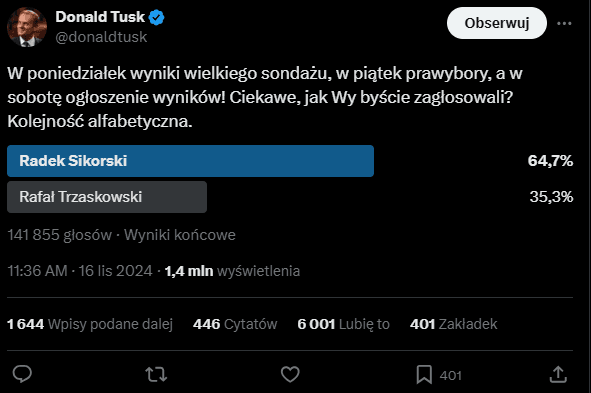Open Donald Tusk's profile picture
This screenshot has width=591, height=393.
coord(27,27)
